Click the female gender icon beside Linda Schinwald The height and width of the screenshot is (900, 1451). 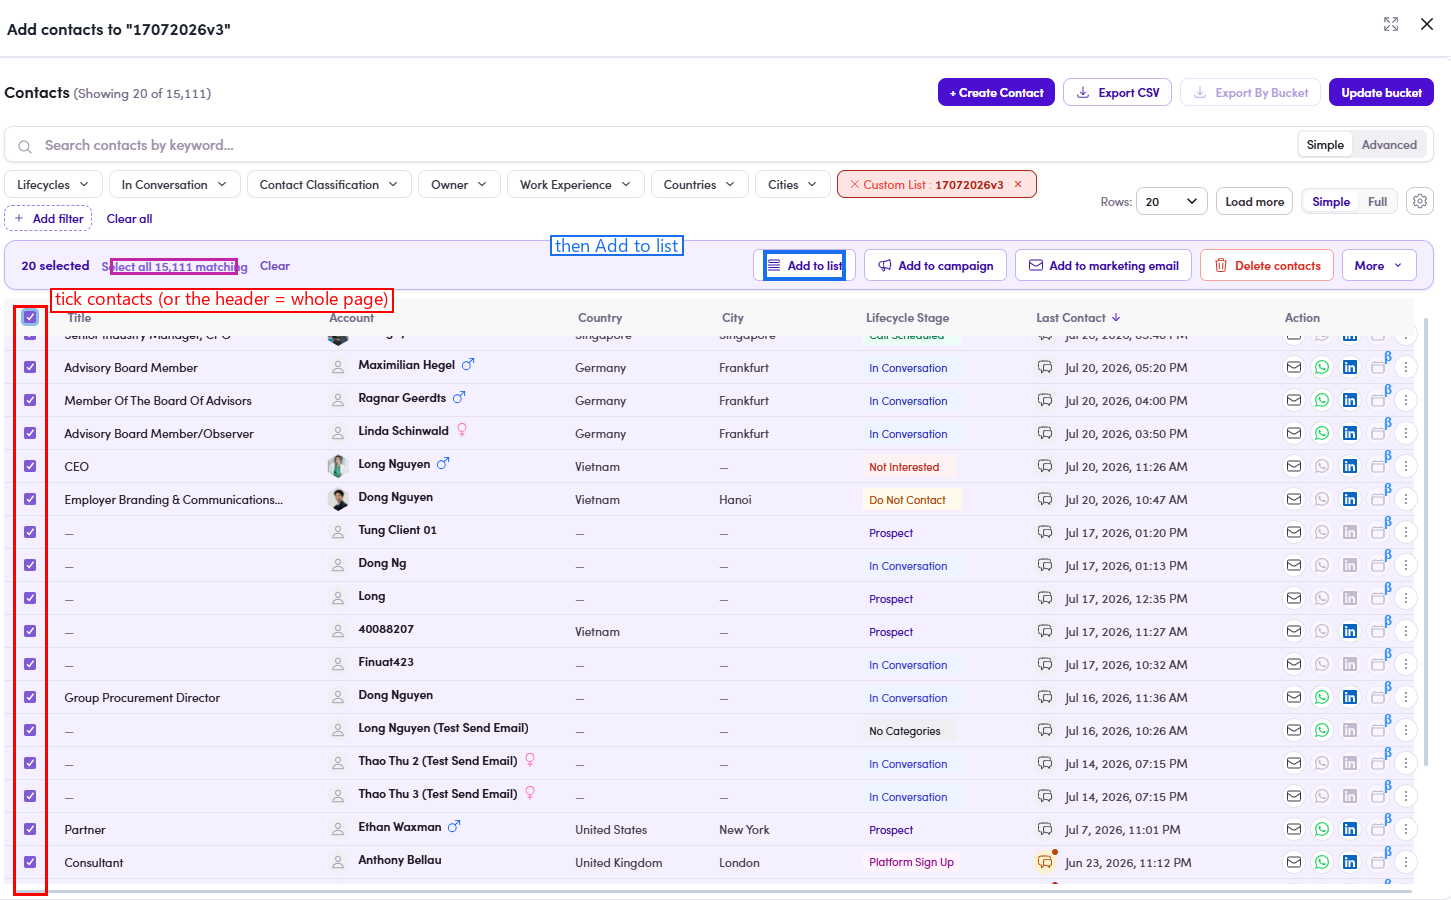pos(462,430)
